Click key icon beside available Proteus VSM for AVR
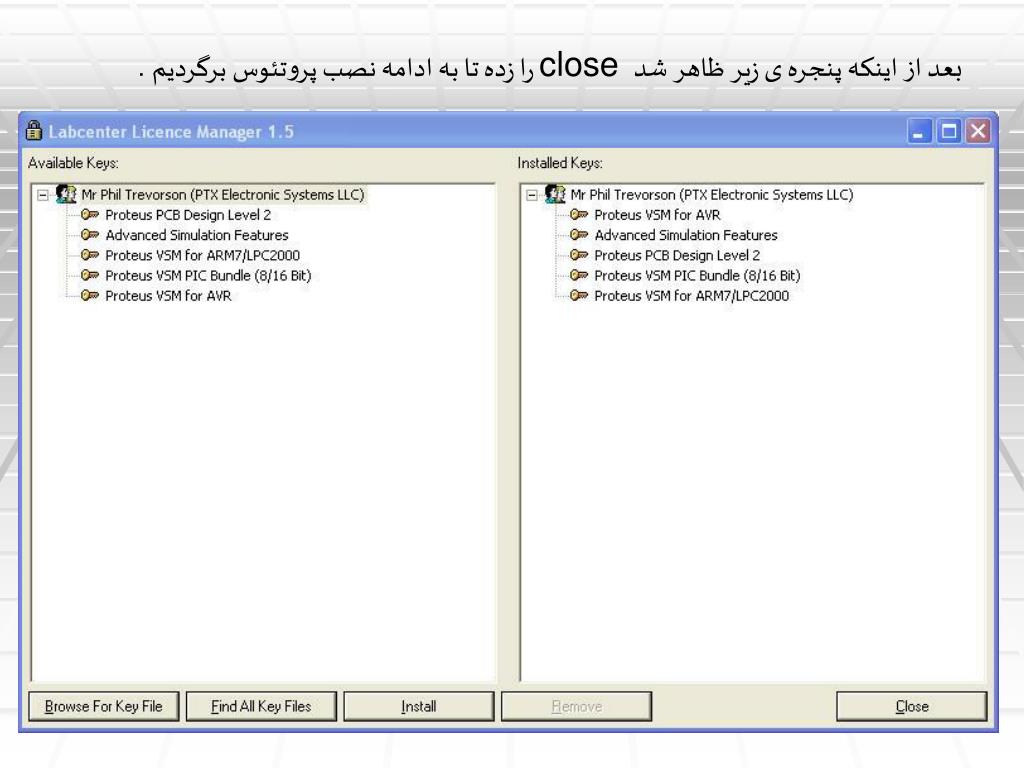The height and width of the screenshot is (768, 1024). [90, 295]
